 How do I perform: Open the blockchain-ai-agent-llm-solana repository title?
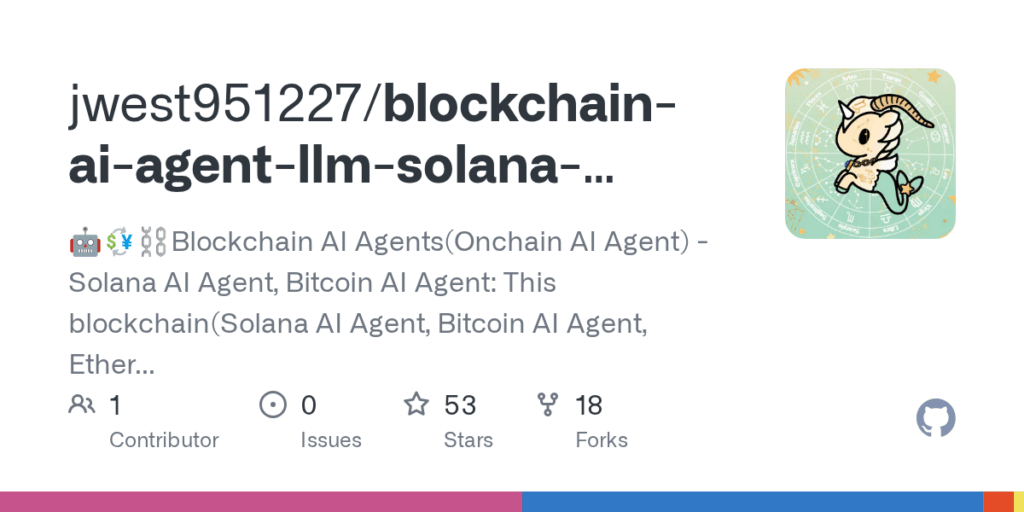tap(372, 136)
